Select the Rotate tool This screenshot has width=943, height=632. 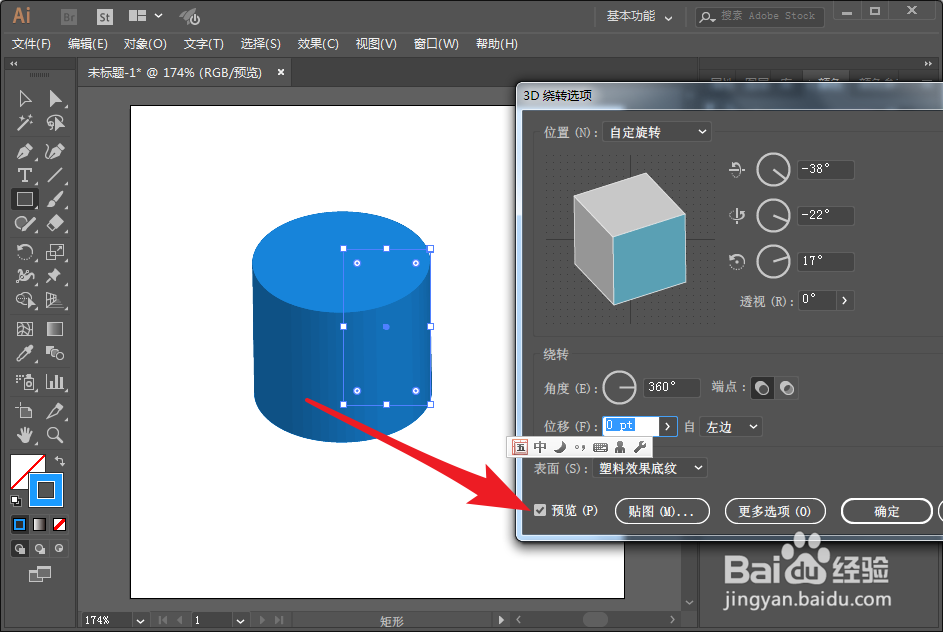pyautogui.click(x=25, y=251)
